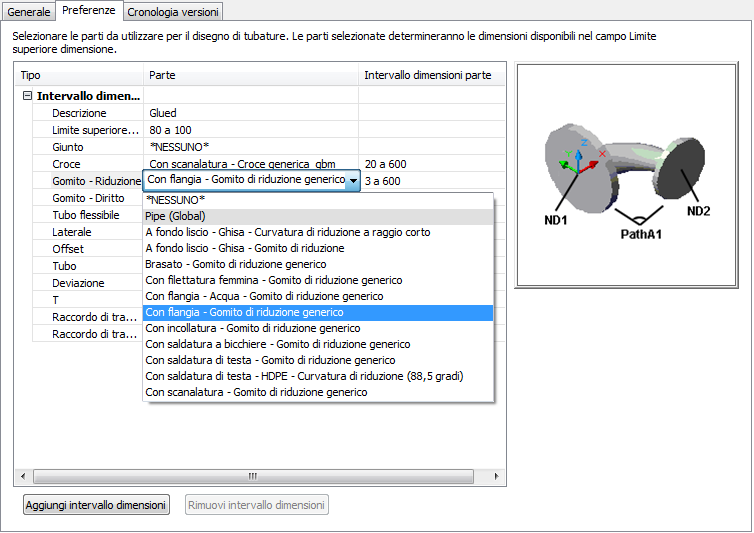Click the reducing elbow preview image

(626, 175)
